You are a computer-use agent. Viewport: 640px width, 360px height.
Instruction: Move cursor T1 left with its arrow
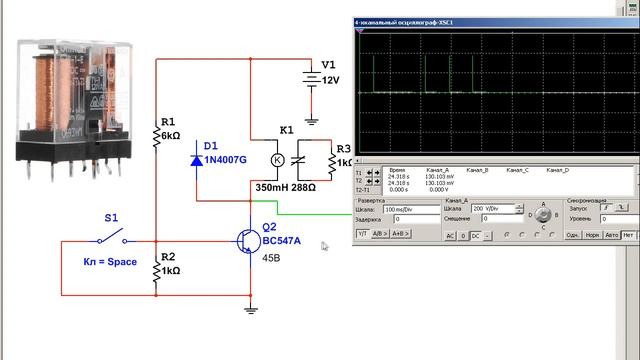(369, 173)
